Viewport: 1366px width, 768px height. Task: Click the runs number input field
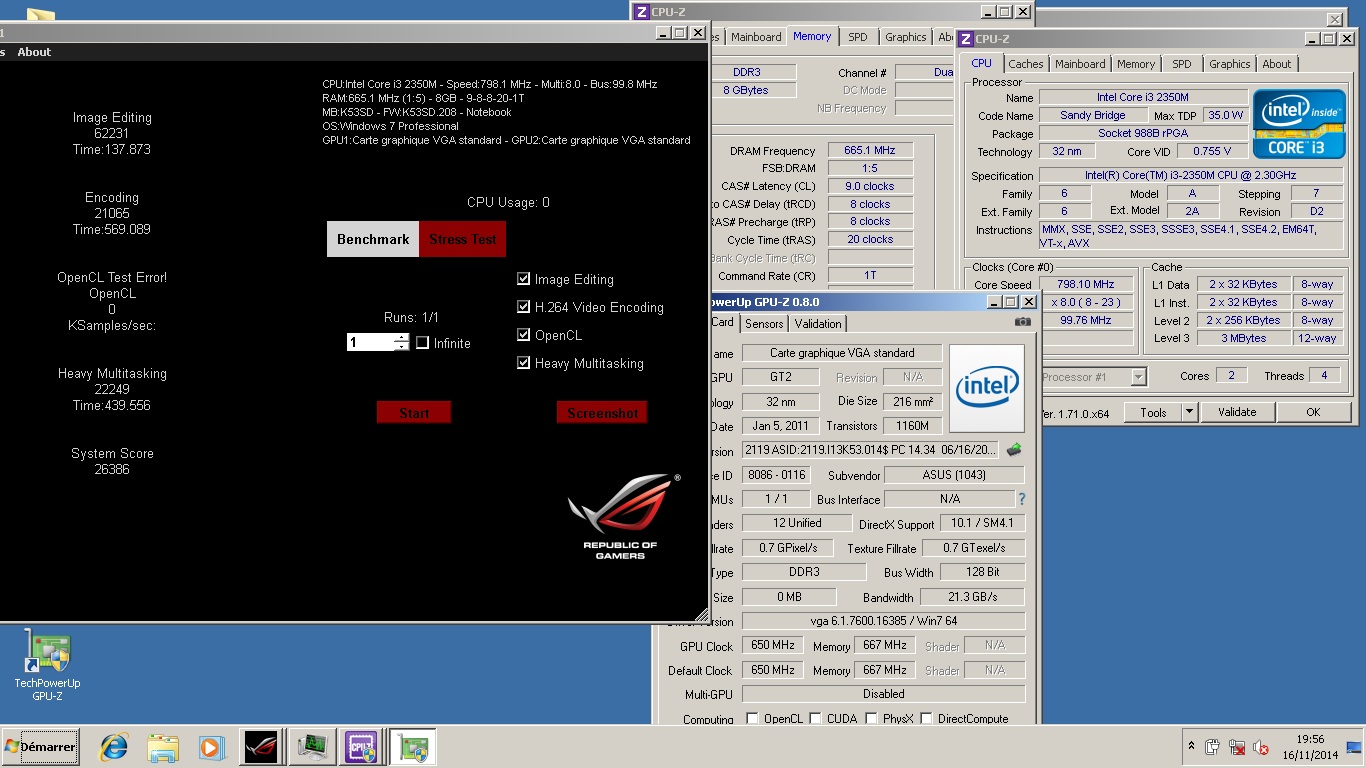[370, 342]
